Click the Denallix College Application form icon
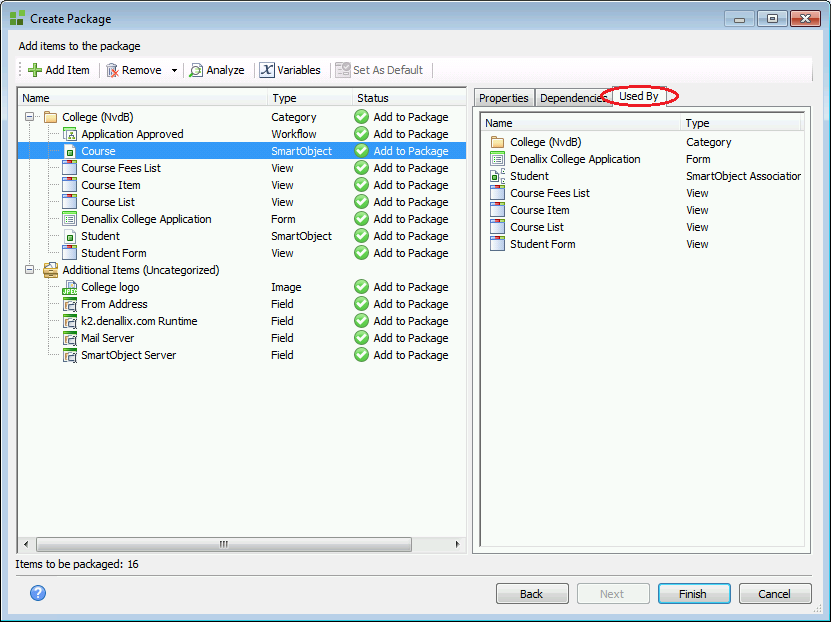This screenshot has width=831, height=622. [70, 219]
